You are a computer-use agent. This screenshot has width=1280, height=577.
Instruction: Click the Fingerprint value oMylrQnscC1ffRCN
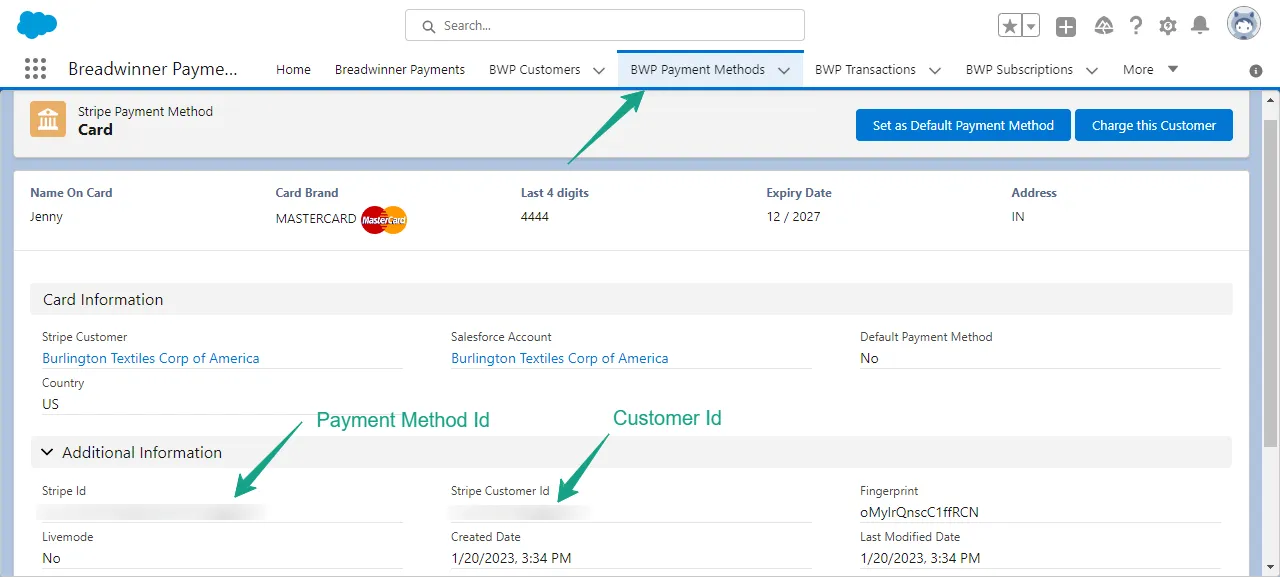[919, 512]
